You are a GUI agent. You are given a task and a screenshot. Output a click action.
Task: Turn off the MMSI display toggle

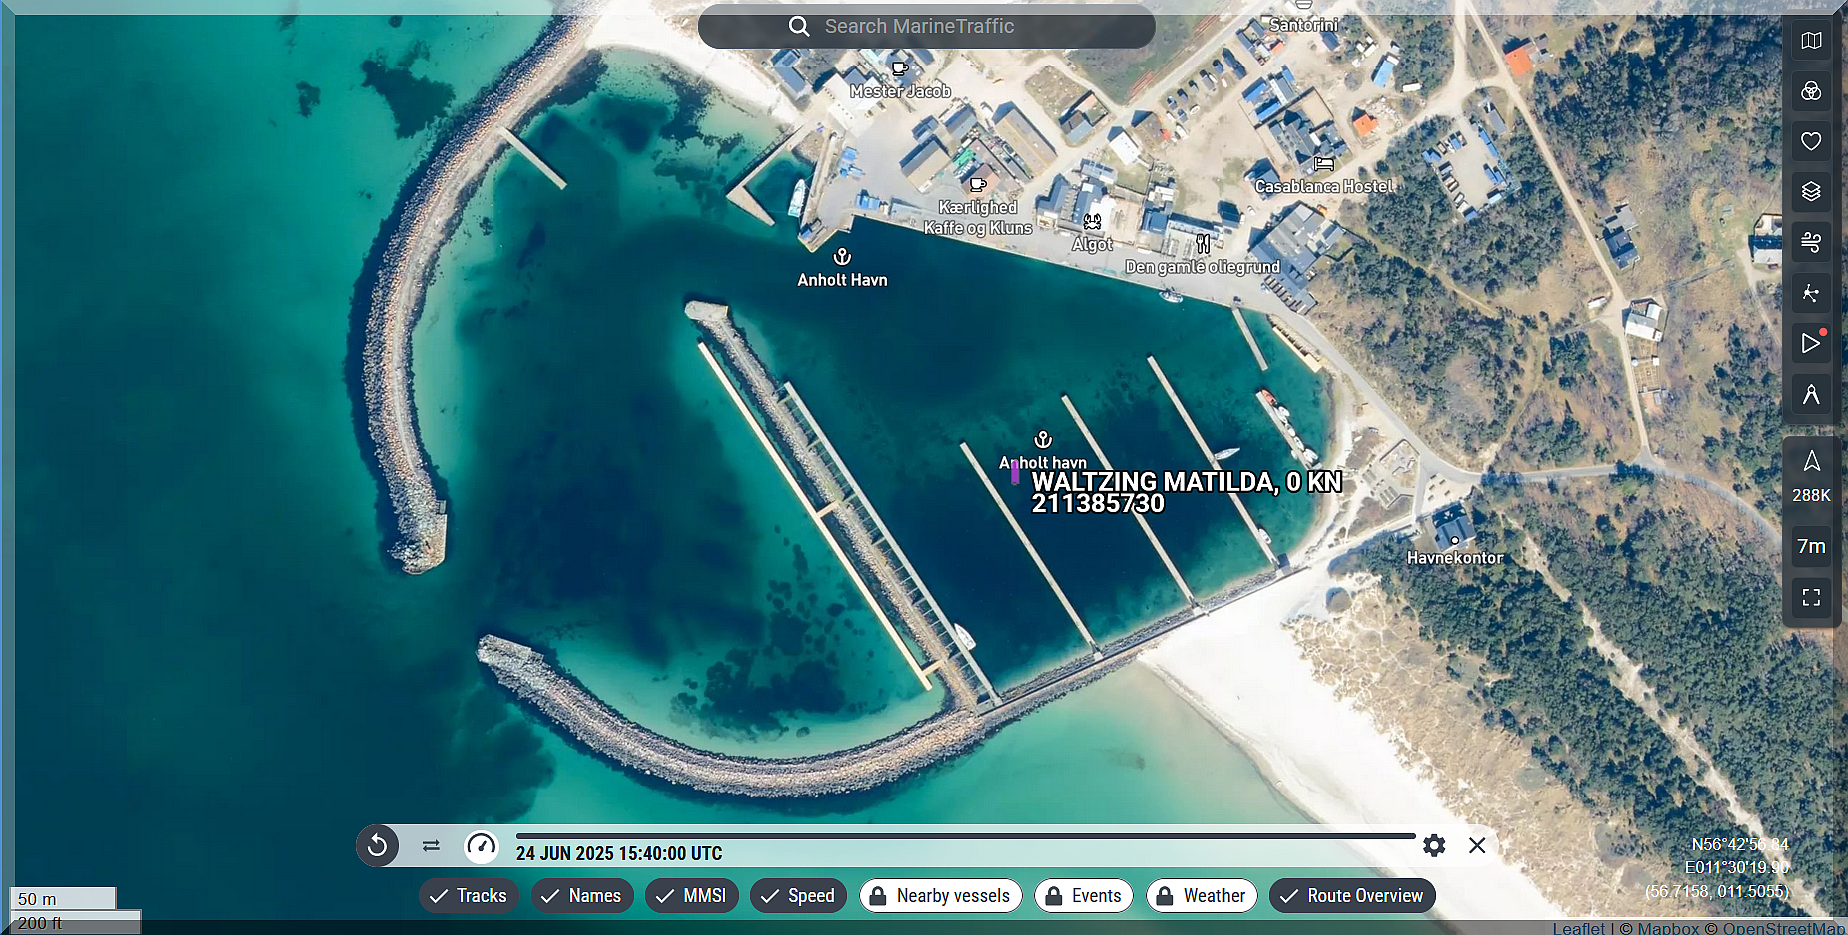click(x=691, y=896)
